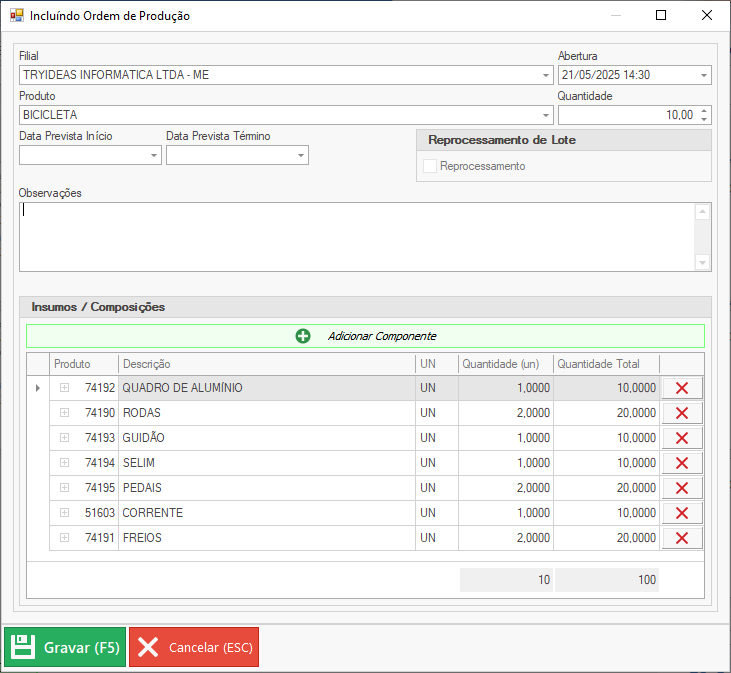Expand the 74194 SELIM row
Viewport: 731px width, 673px height.
tap(64, 463)
